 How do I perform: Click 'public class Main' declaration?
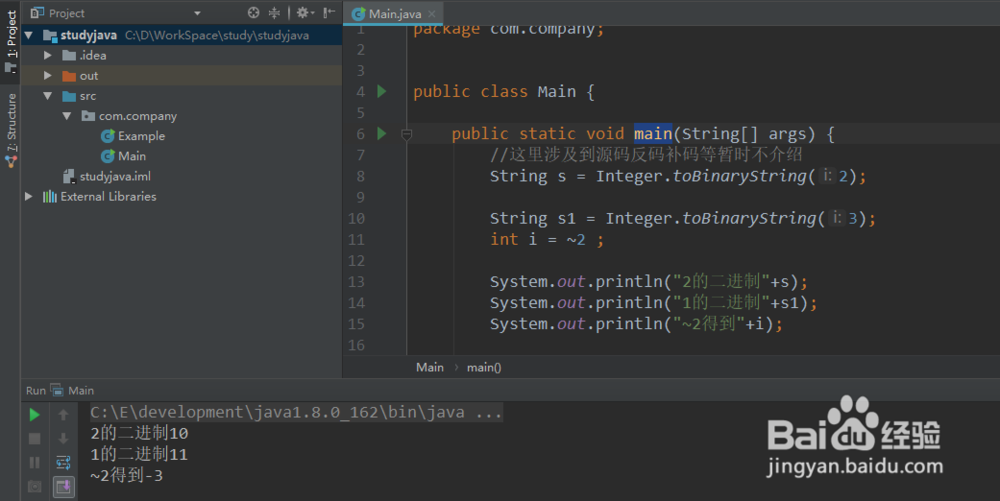[x=504, y=91]
